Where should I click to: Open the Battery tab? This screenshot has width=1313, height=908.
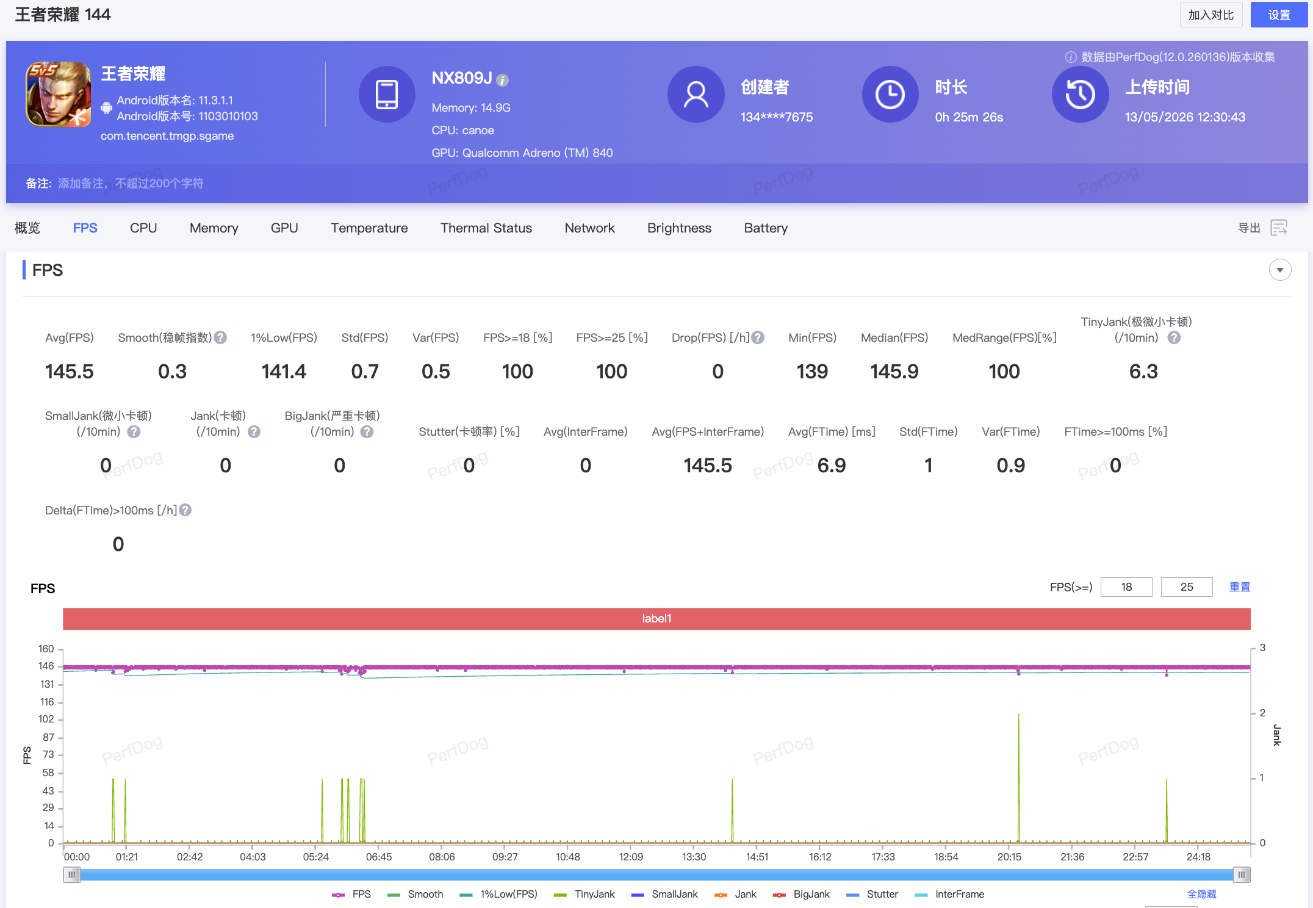(766, 228)
